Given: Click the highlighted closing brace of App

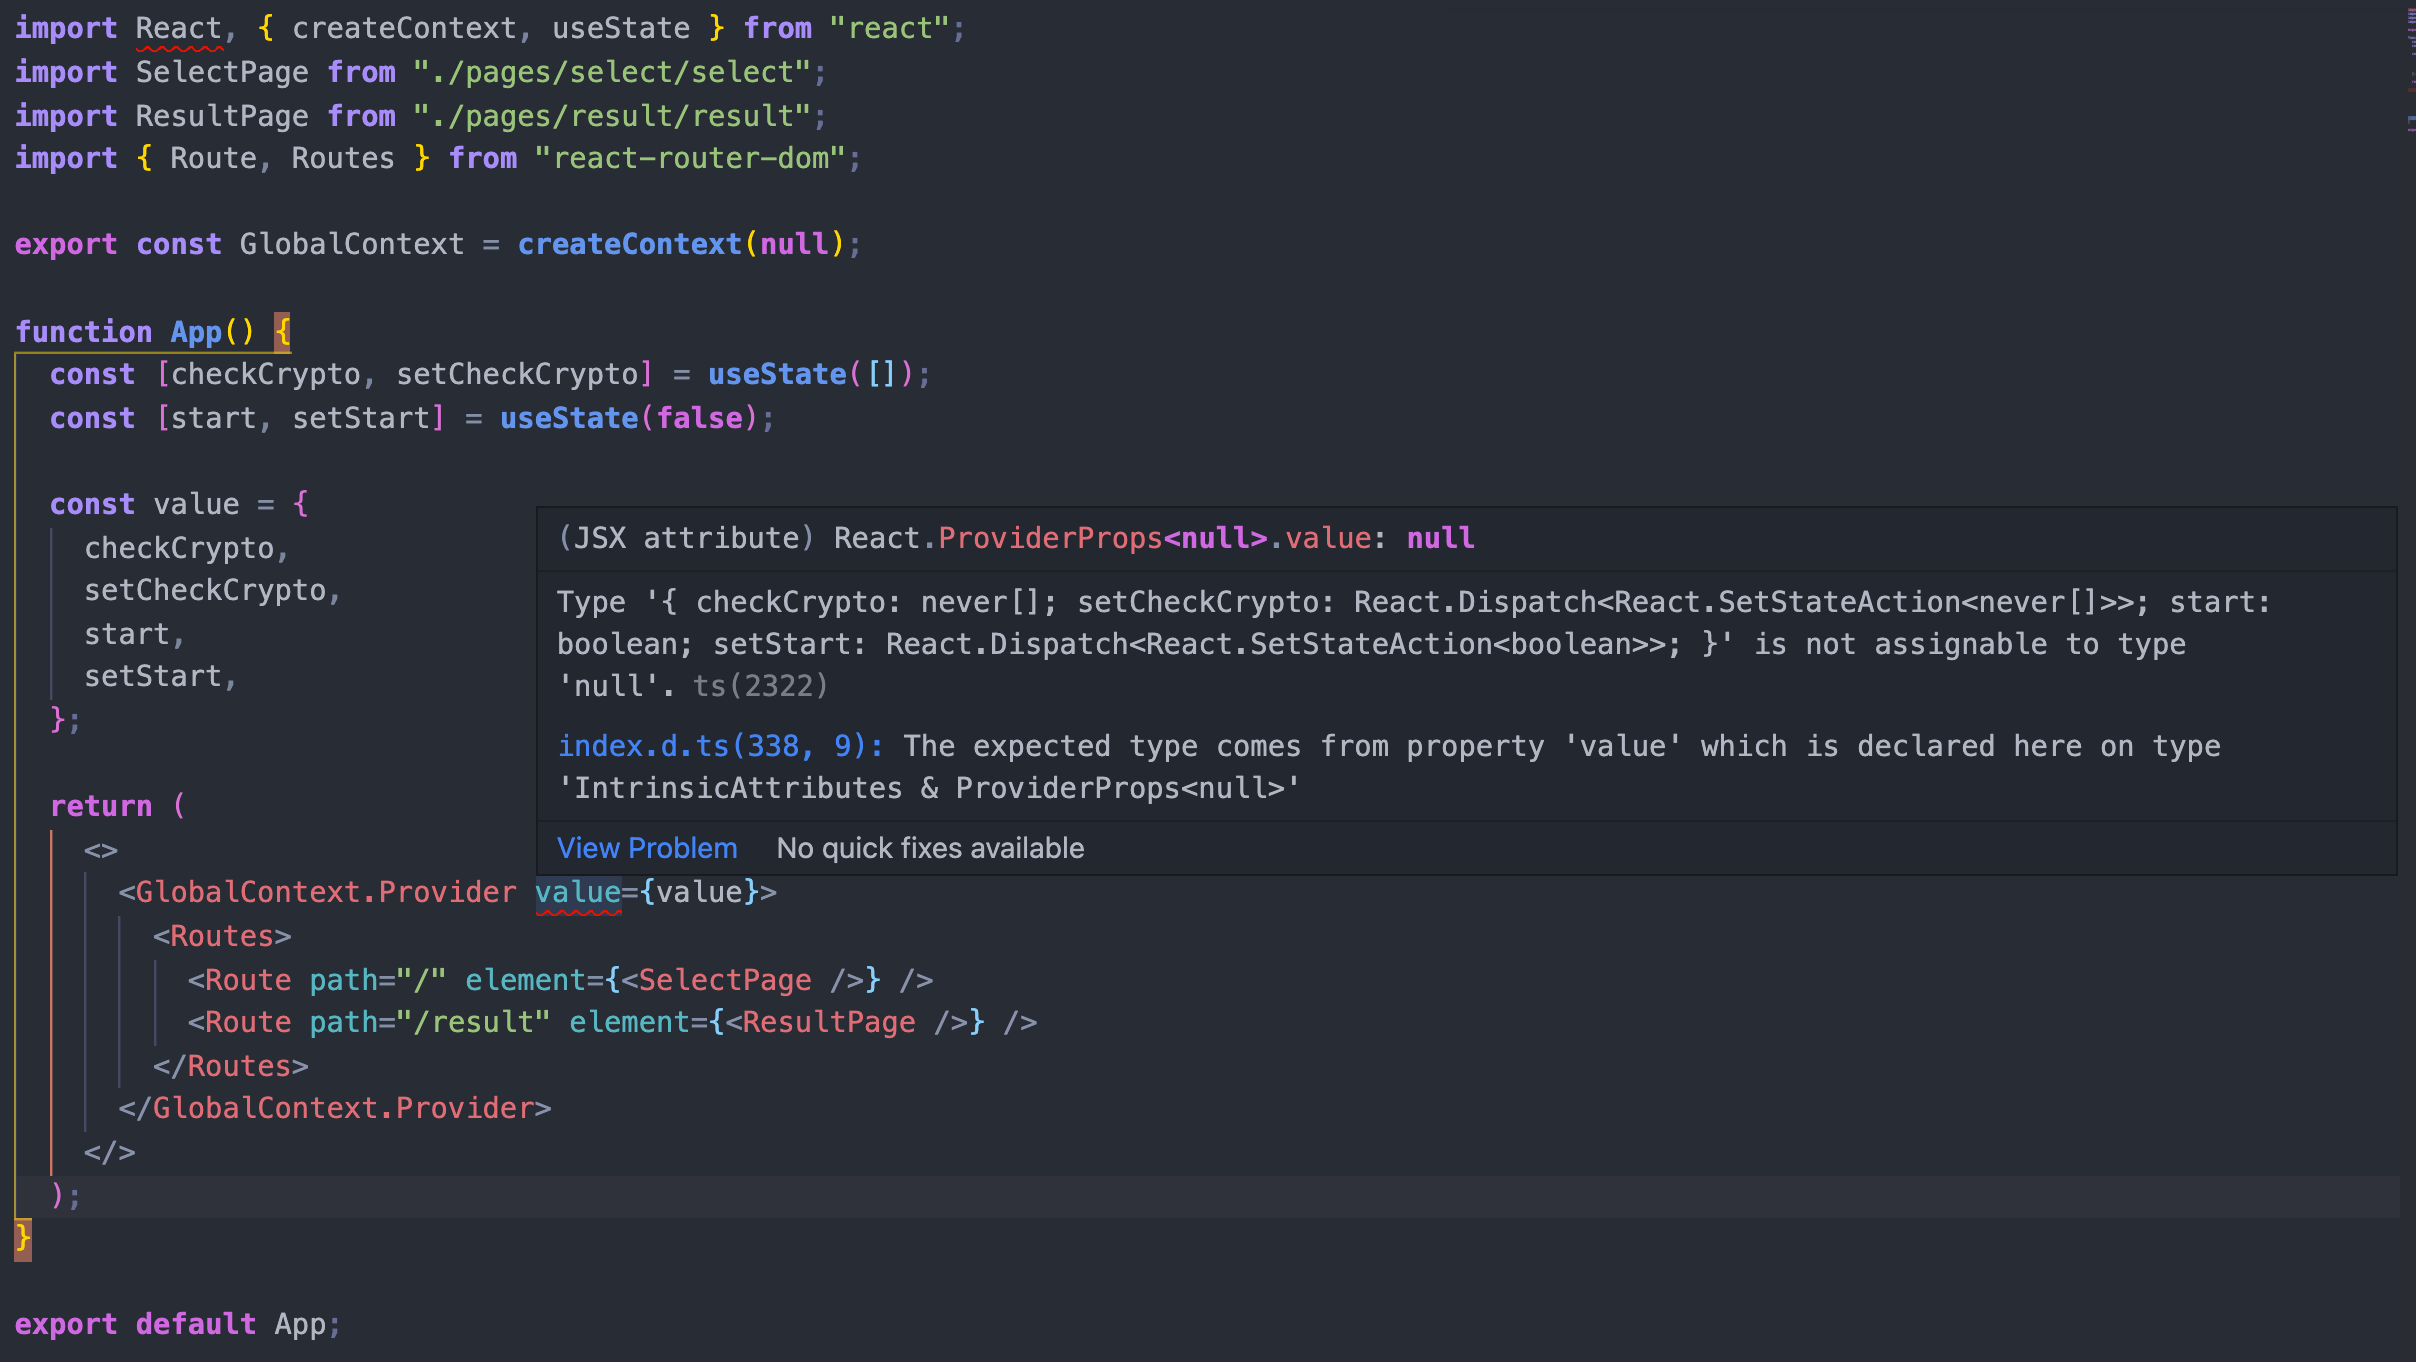Looking at the screenshot, I should pyautogui.click(x=23, y=1238).
